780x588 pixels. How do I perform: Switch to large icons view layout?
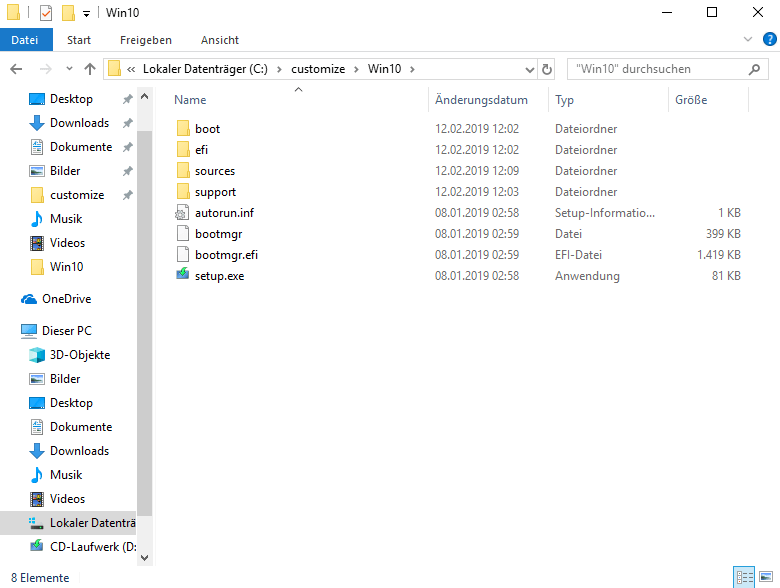[x=766, y=577]
